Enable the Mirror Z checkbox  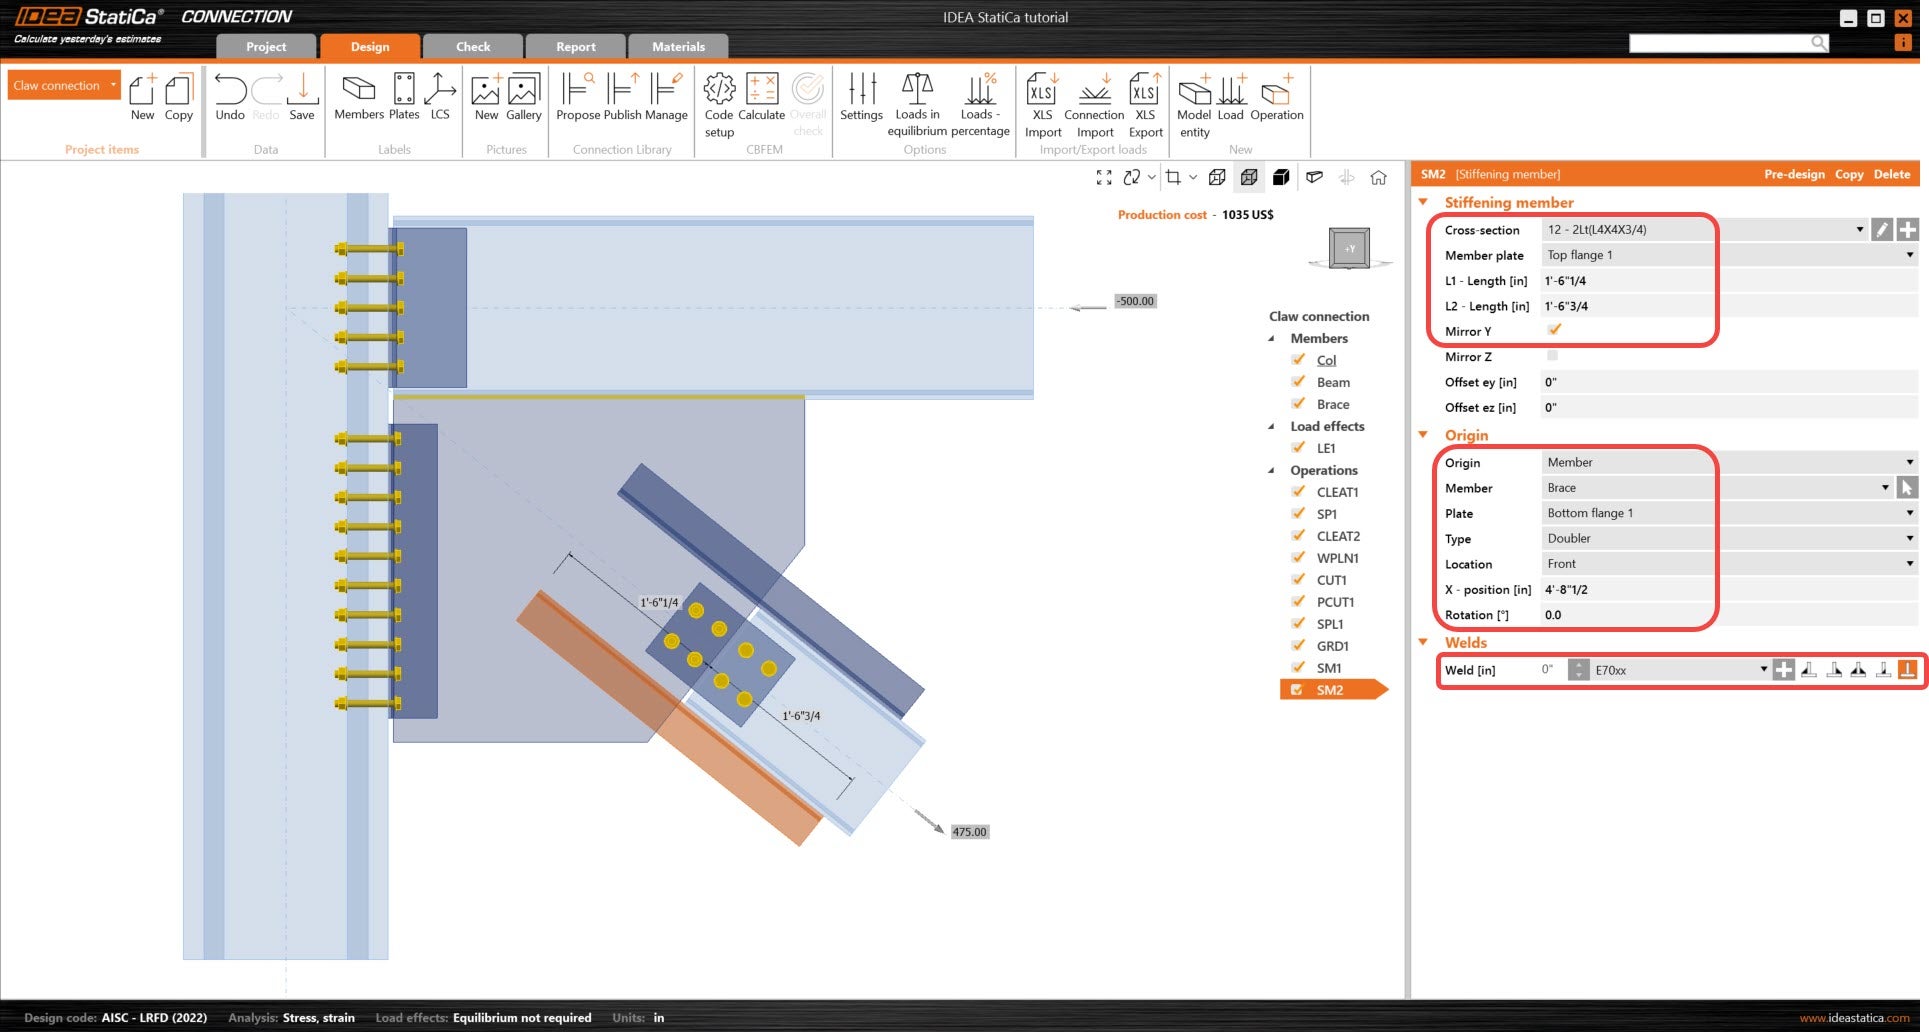pos(1552,356)
